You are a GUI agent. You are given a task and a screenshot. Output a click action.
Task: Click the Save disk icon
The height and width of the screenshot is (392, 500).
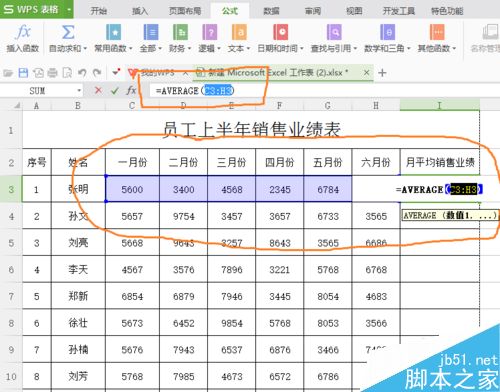click(x=23, y=73)
